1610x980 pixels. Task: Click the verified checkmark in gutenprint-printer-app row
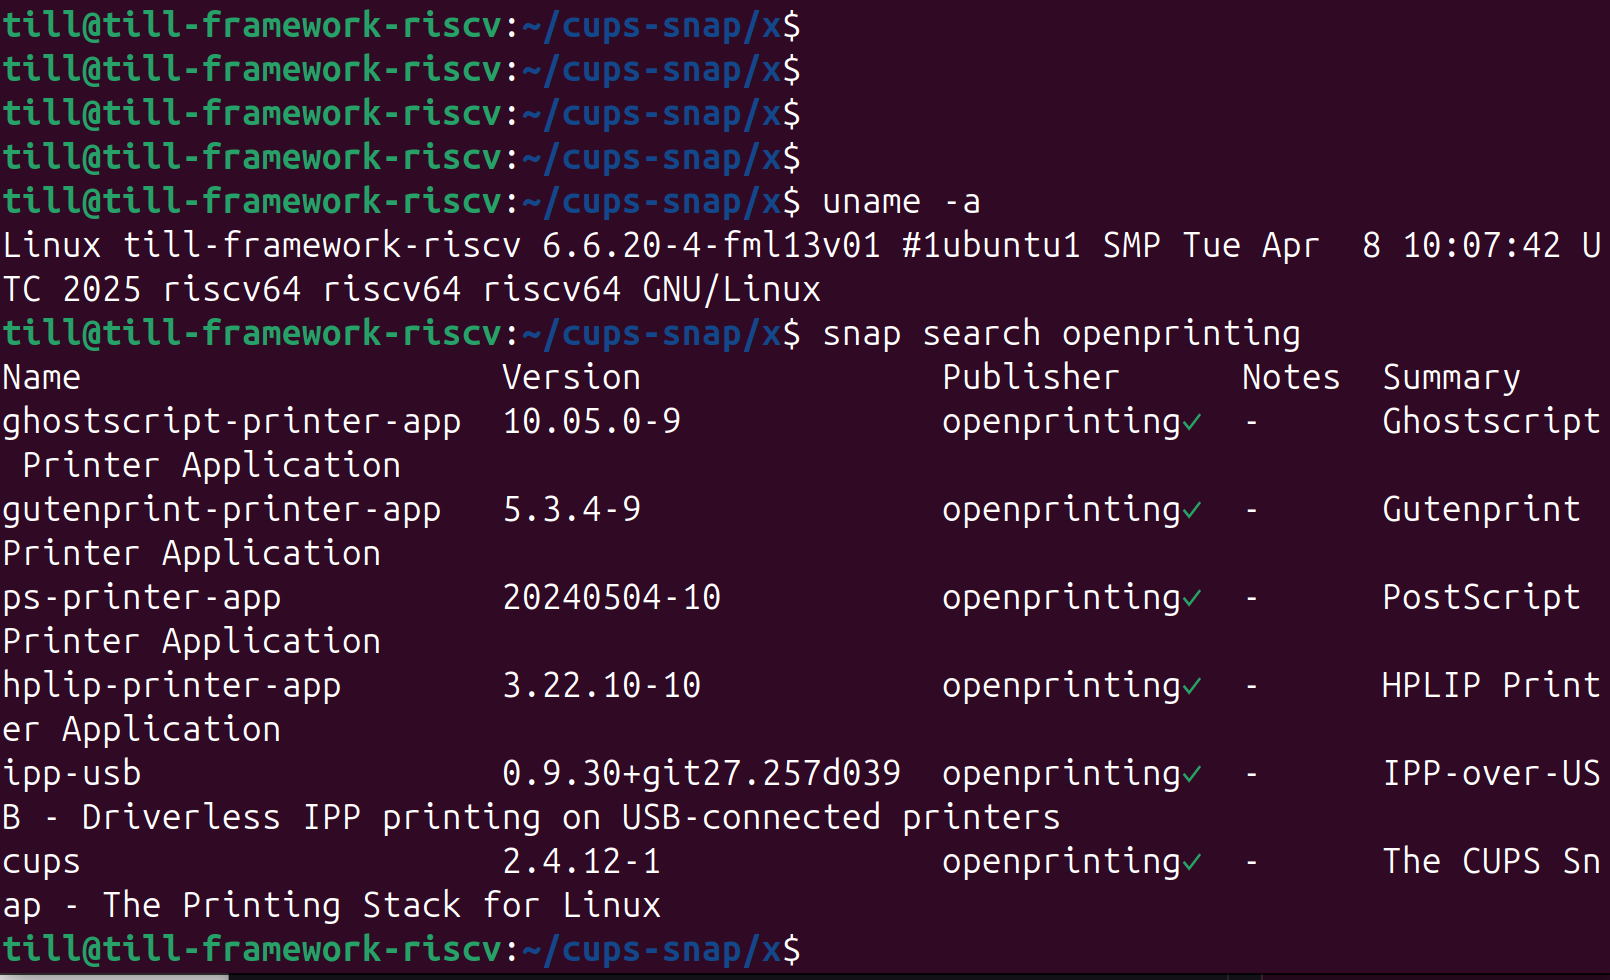pyautogui.click(x=1192, y=511)
